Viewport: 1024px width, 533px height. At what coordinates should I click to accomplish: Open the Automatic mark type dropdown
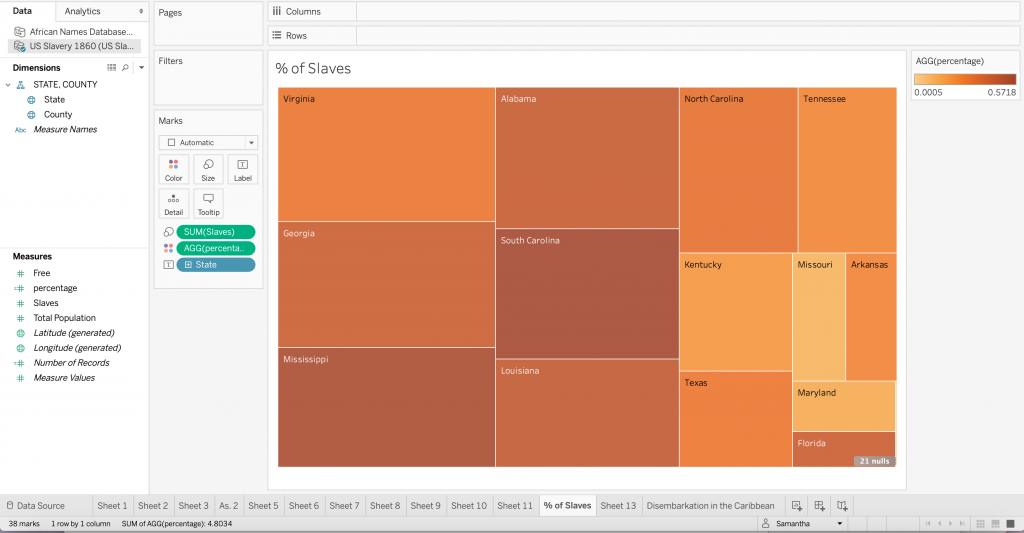pos(208,143)
